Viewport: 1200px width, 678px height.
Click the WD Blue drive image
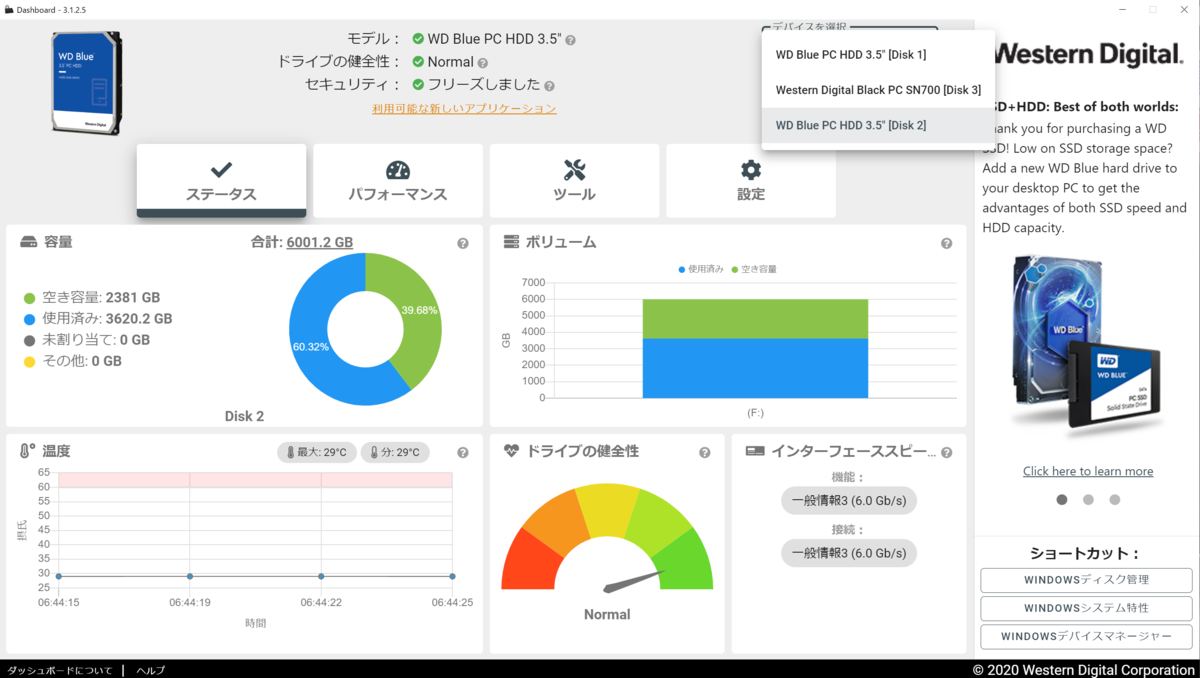tap(87, 83)
